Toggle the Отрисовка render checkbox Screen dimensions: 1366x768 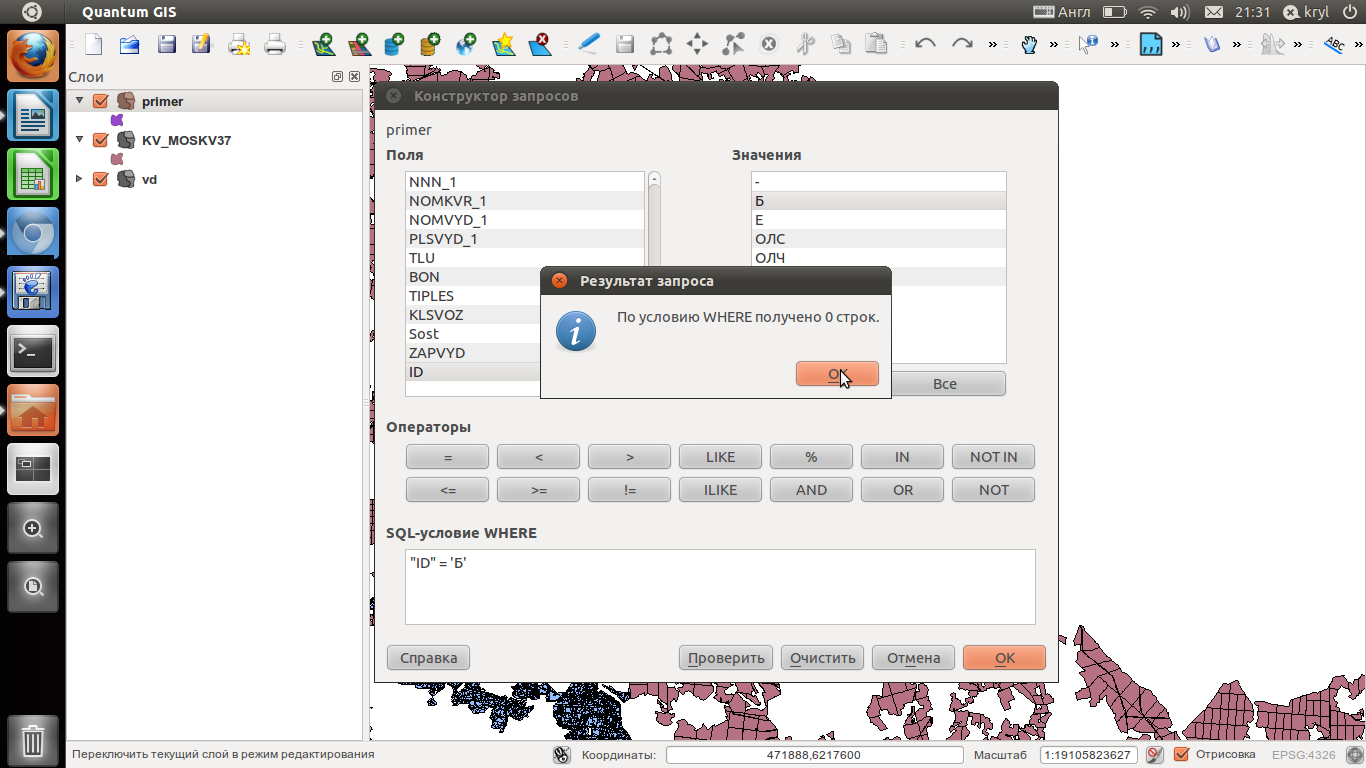tap(1181, 755)
